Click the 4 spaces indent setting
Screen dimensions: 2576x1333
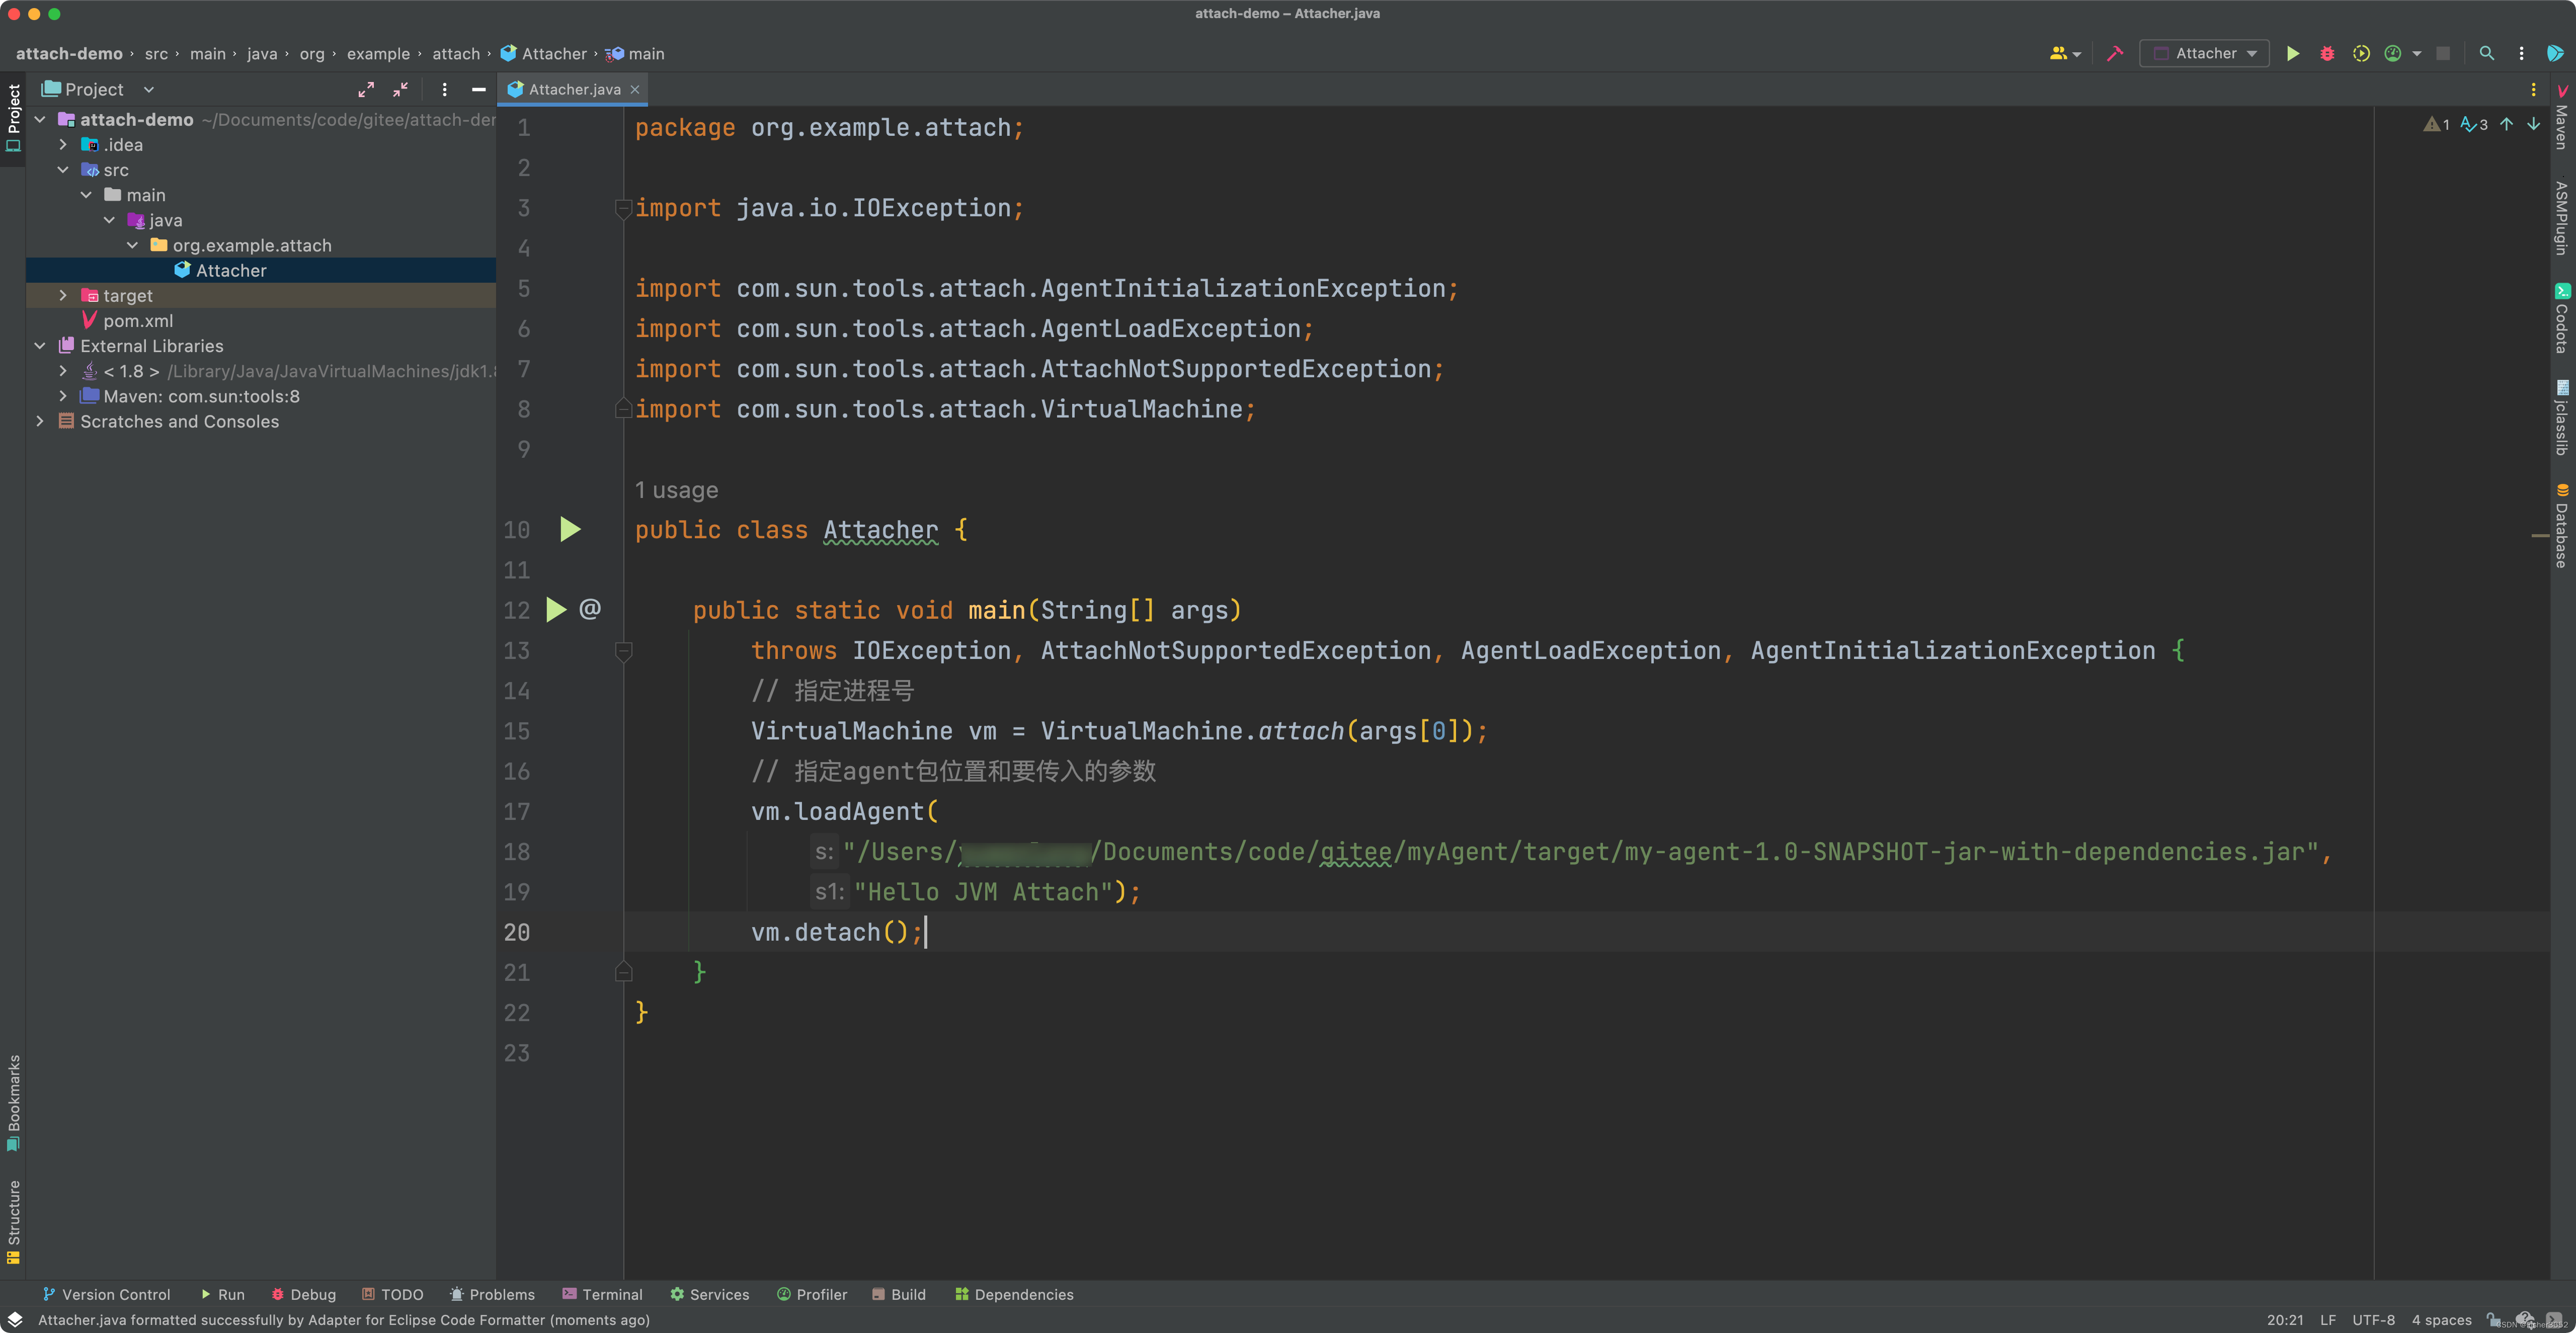(2441, 1320)
